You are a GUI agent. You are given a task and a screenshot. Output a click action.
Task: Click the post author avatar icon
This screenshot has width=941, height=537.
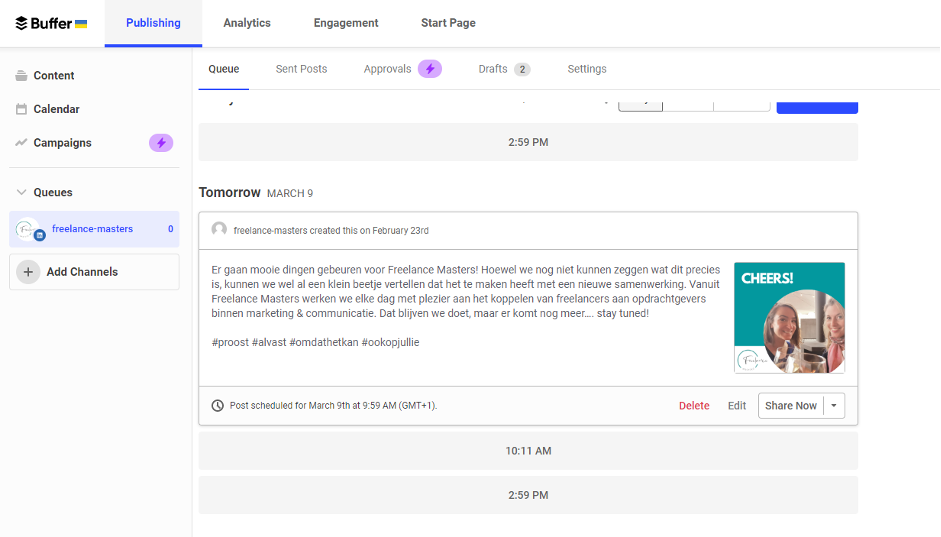[x=219, y=229]
